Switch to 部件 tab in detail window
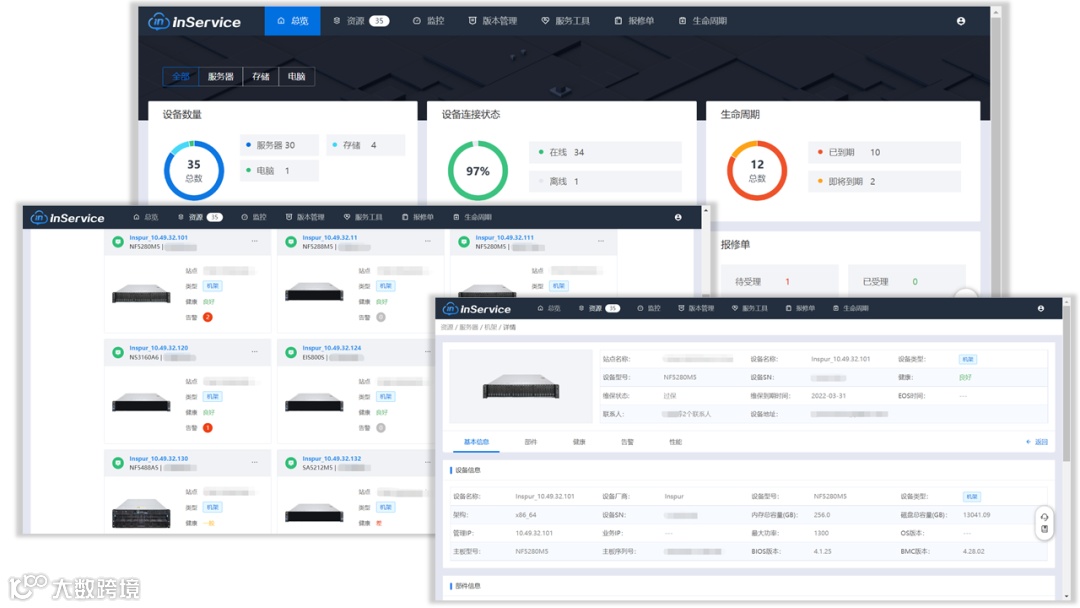 (x=530, y=442)
